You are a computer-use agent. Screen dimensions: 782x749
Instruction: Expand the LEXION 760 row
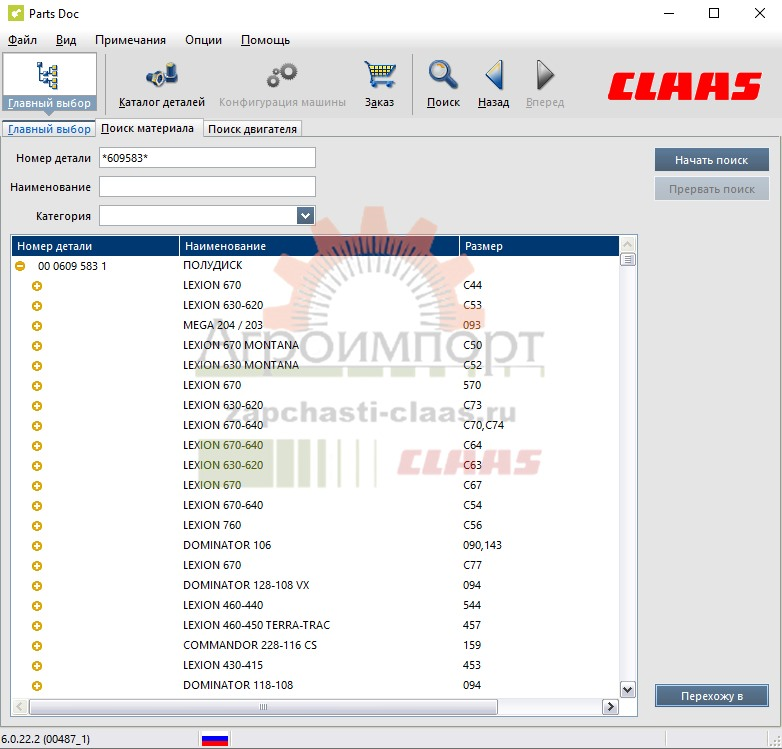tap(37, 526)
